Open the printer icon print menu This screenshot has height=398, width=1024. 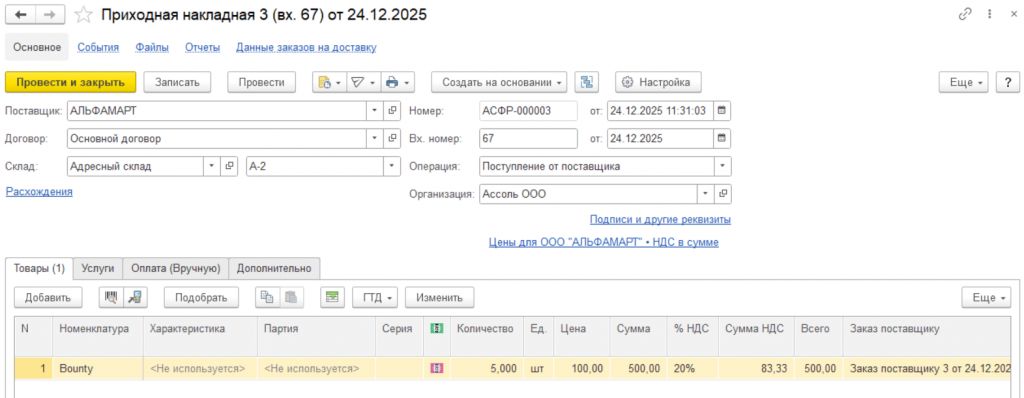(x=397, y=82)
